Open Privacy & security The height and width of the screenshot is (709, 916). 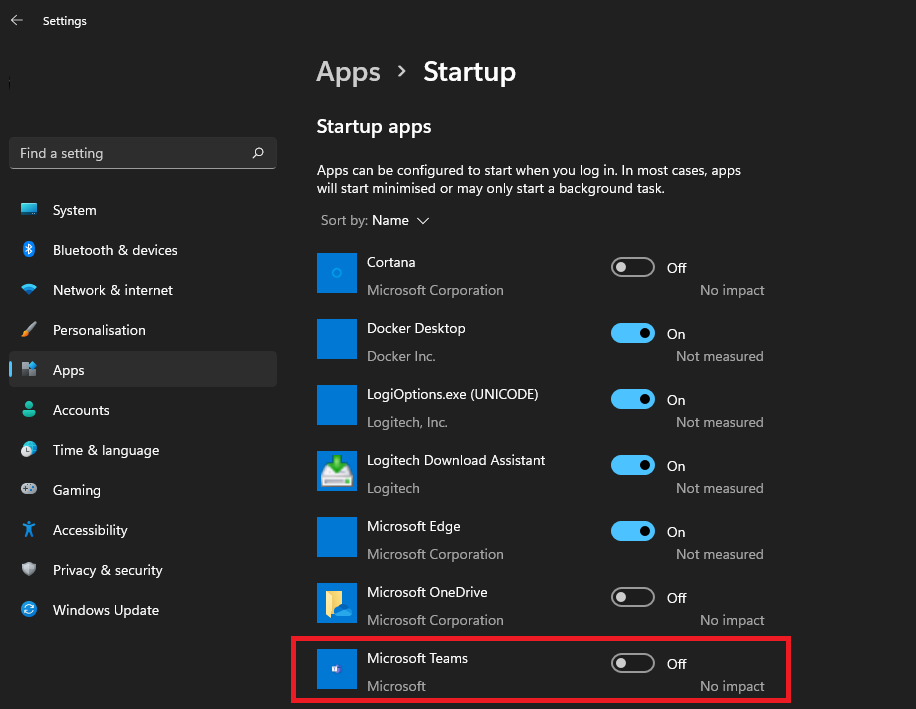tap(143, 570)
